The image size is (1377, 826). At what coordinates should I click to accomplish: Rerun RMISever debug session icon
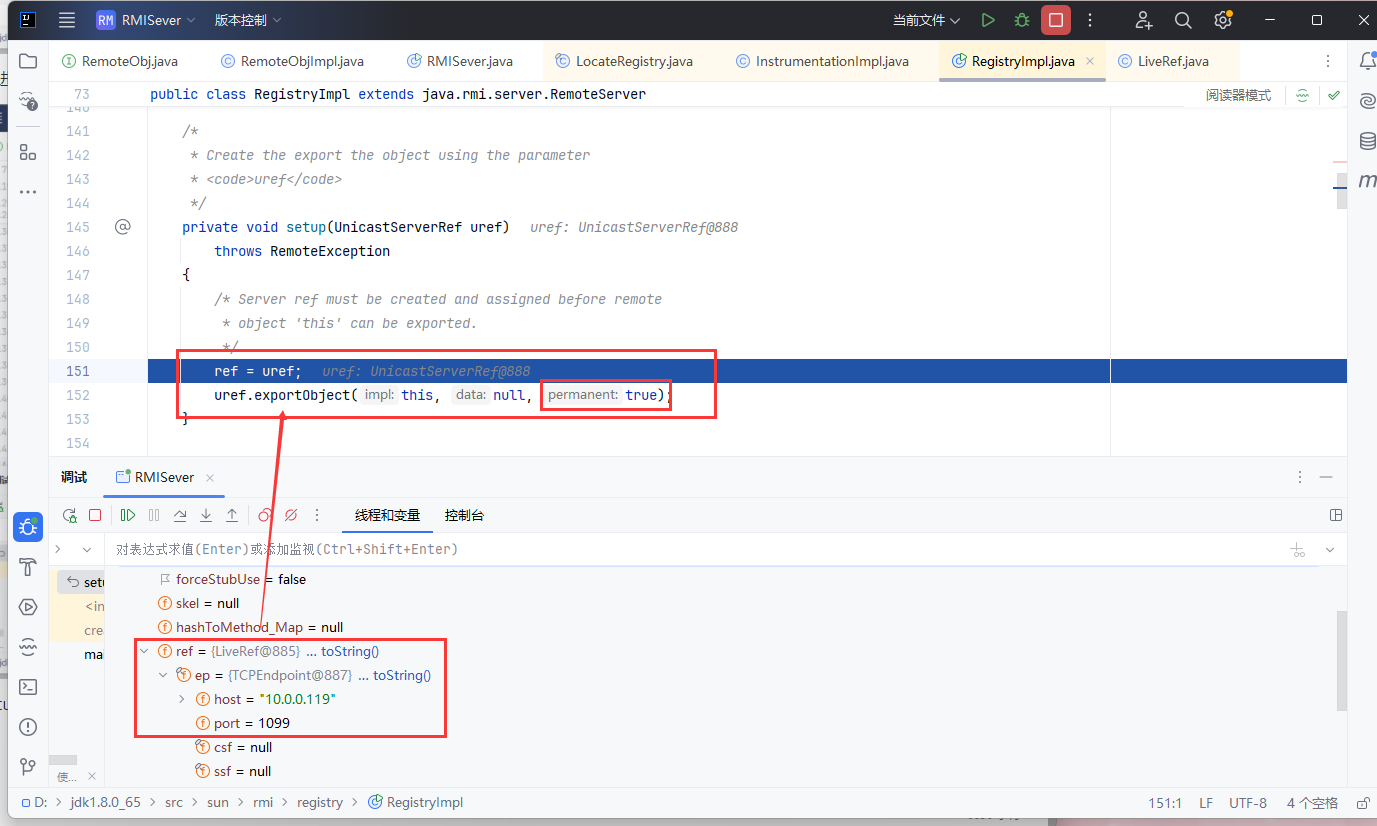pyautogui.click(x=70, y=515)
